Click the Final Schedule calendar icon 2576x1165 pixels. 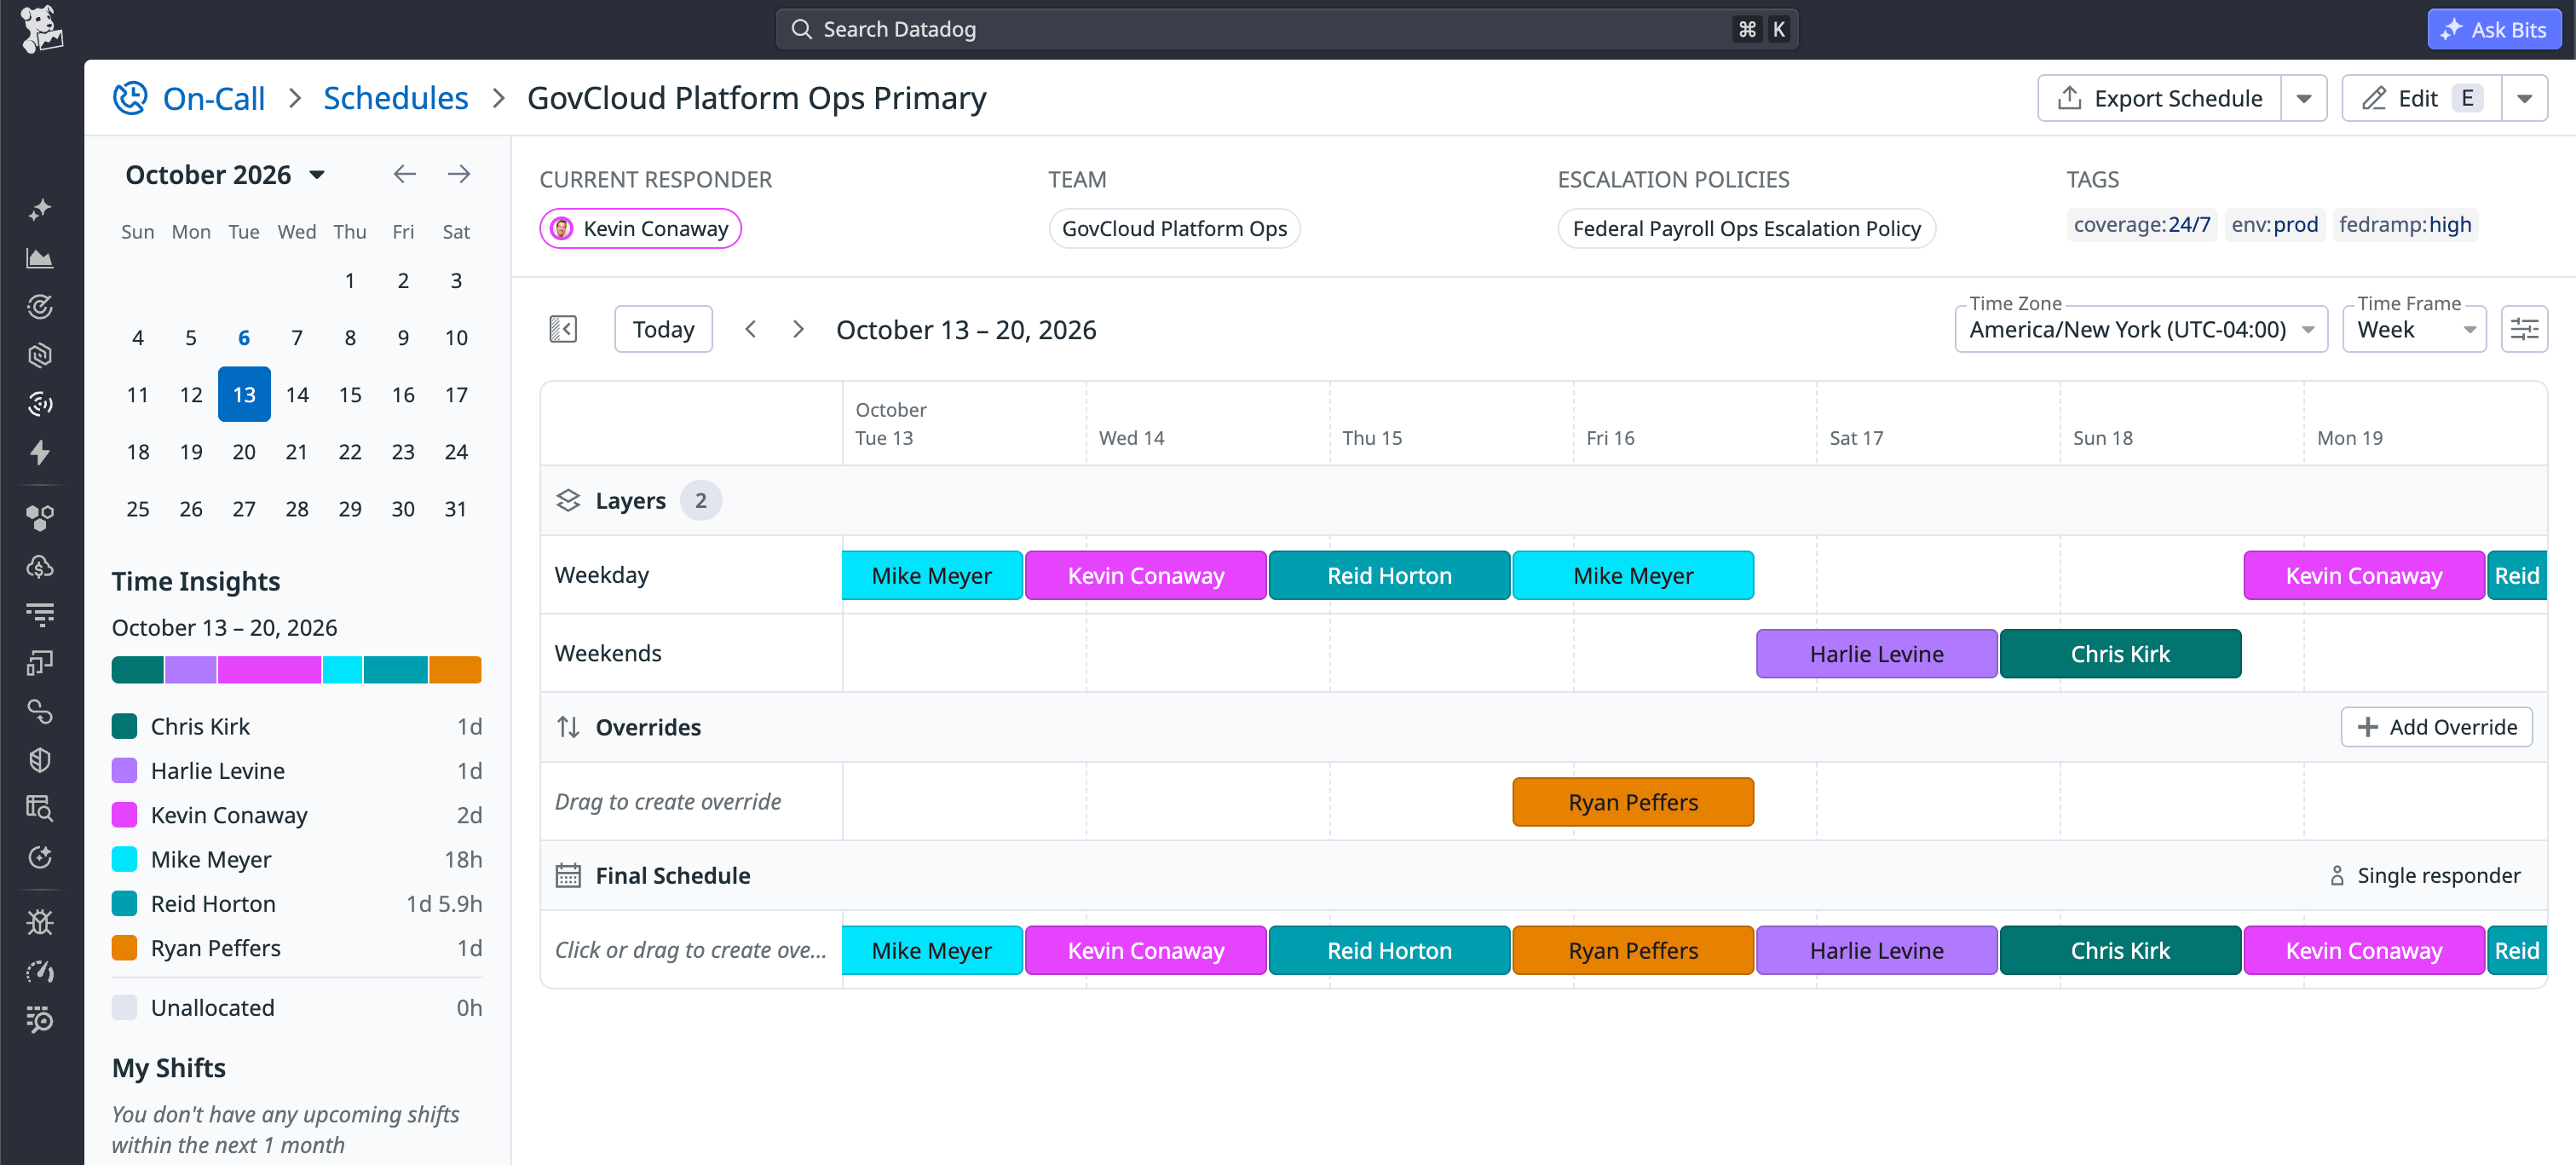click(568, 875)
